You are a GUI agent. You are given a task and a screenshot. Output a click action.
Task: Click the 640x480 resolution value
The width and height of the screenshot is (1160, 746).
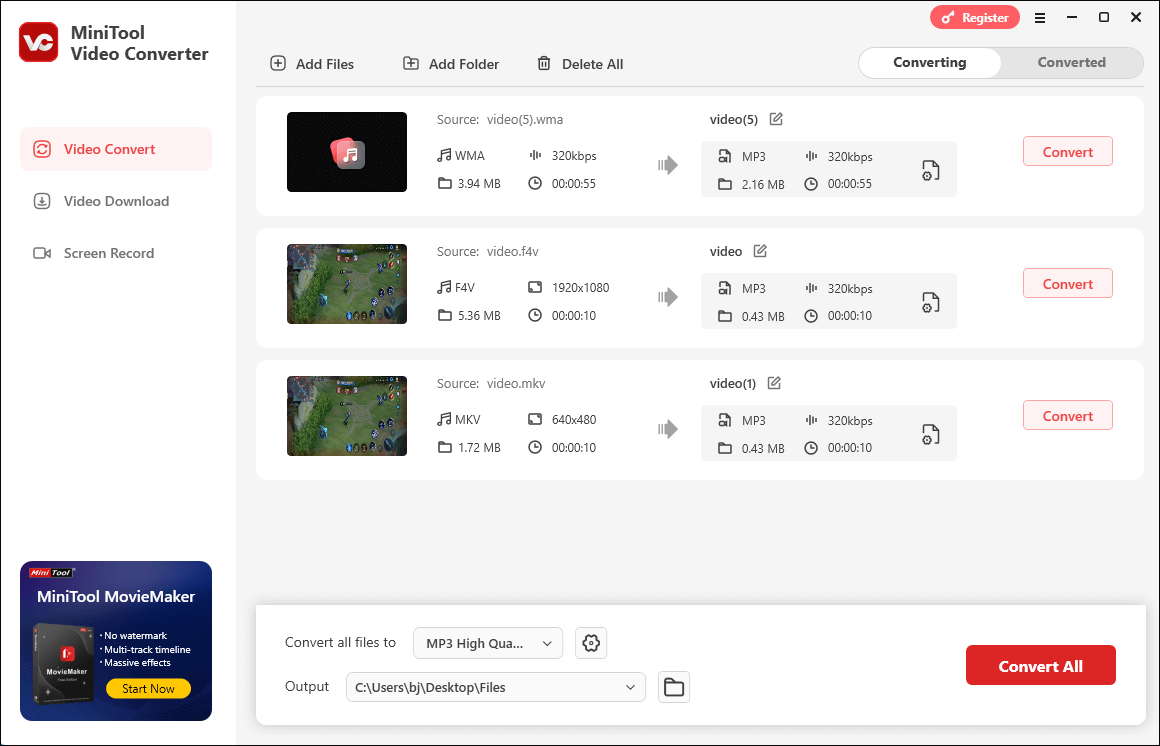point(573,419)
